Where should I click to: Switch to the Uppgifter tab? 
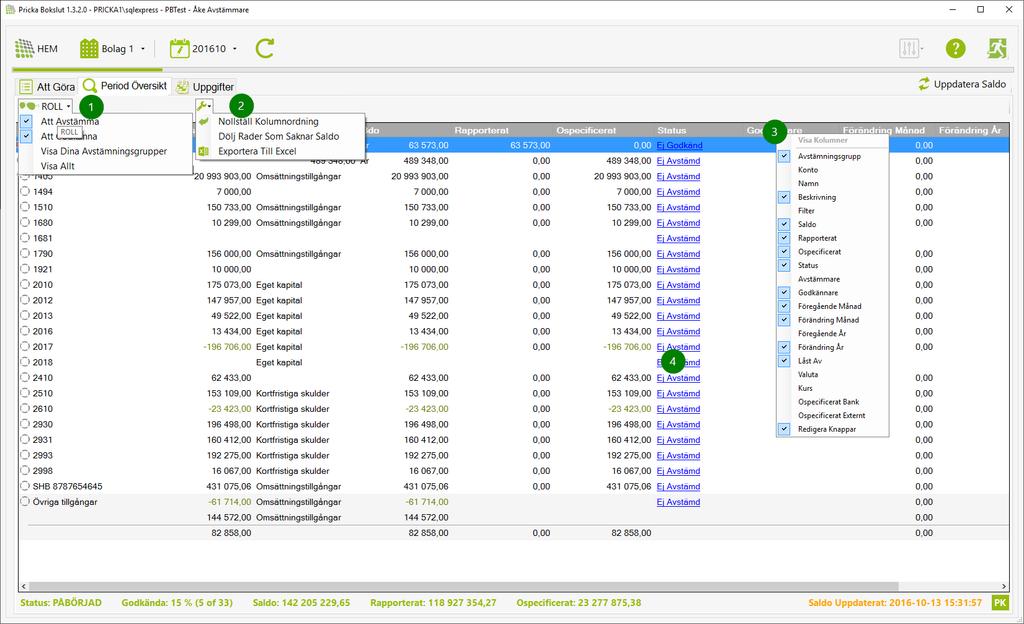(x=205, y=87)
